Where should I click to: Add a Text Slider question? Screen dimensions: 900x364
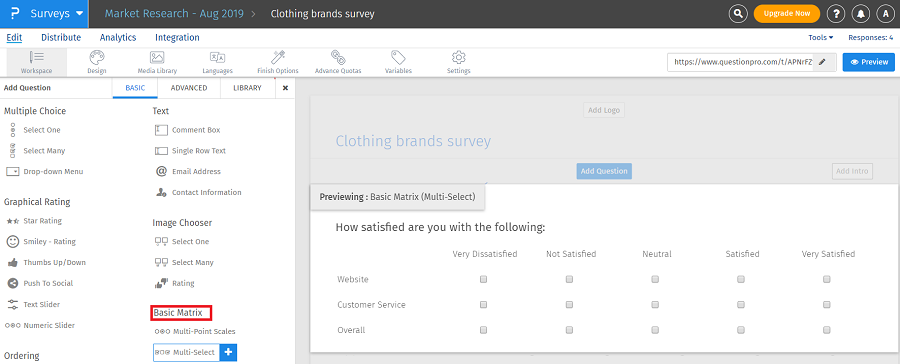pos(33,304)
